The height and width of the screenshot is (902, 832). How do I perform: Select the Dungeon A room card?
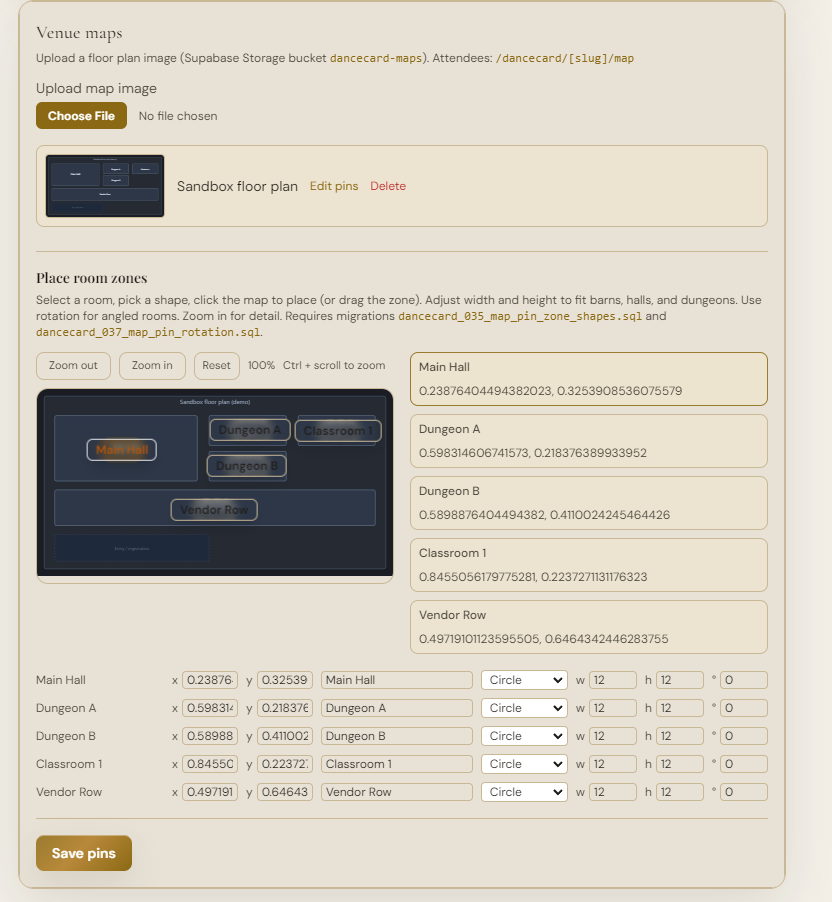coord(589,441)
